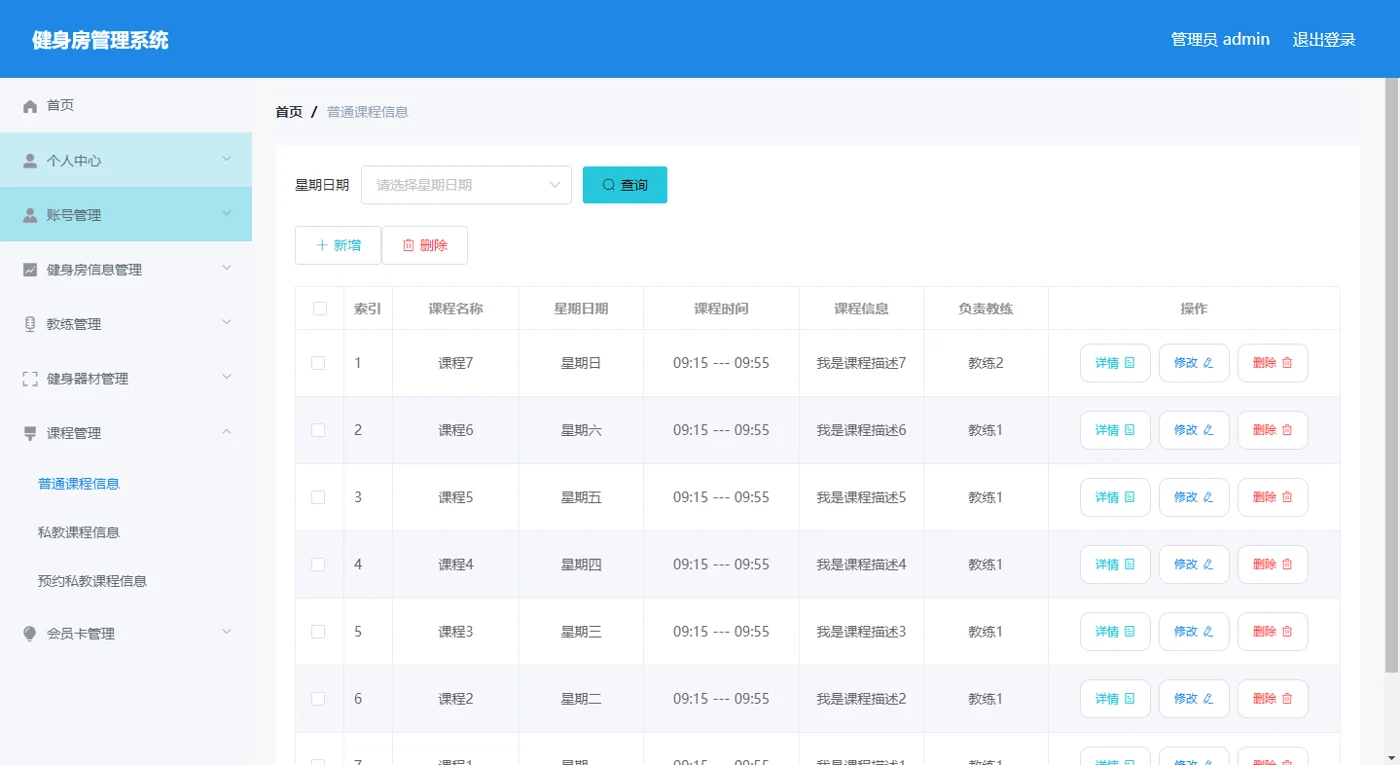Click the magnifier icon in the 查询 button
Image resolution: width=1400 pixels, height=765 pixels.
(x=608, y=185)
